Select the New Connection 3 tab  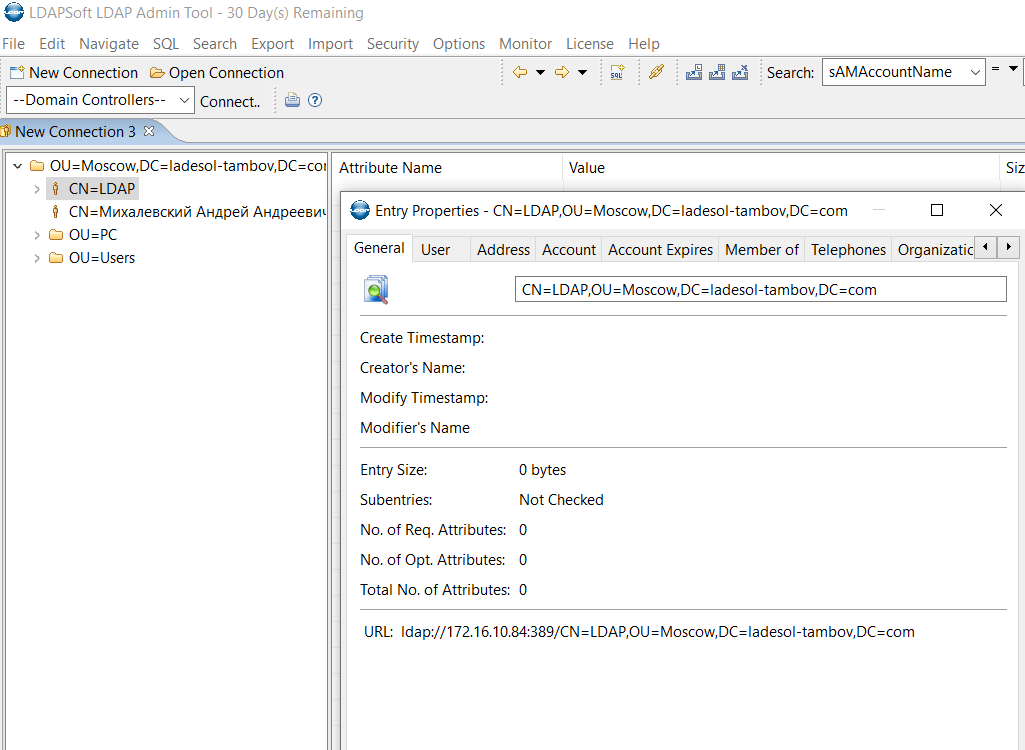pos(75,131)
